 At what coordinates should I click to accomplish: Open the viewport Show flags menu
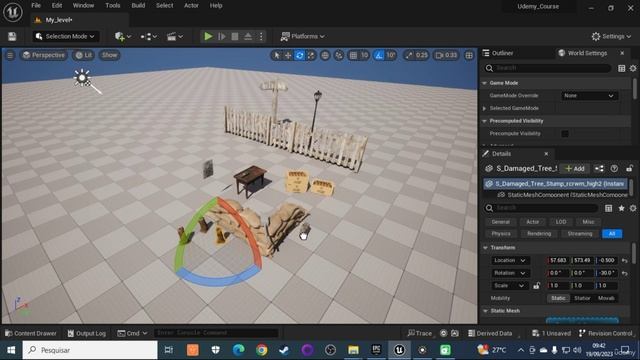pos(109,55)
